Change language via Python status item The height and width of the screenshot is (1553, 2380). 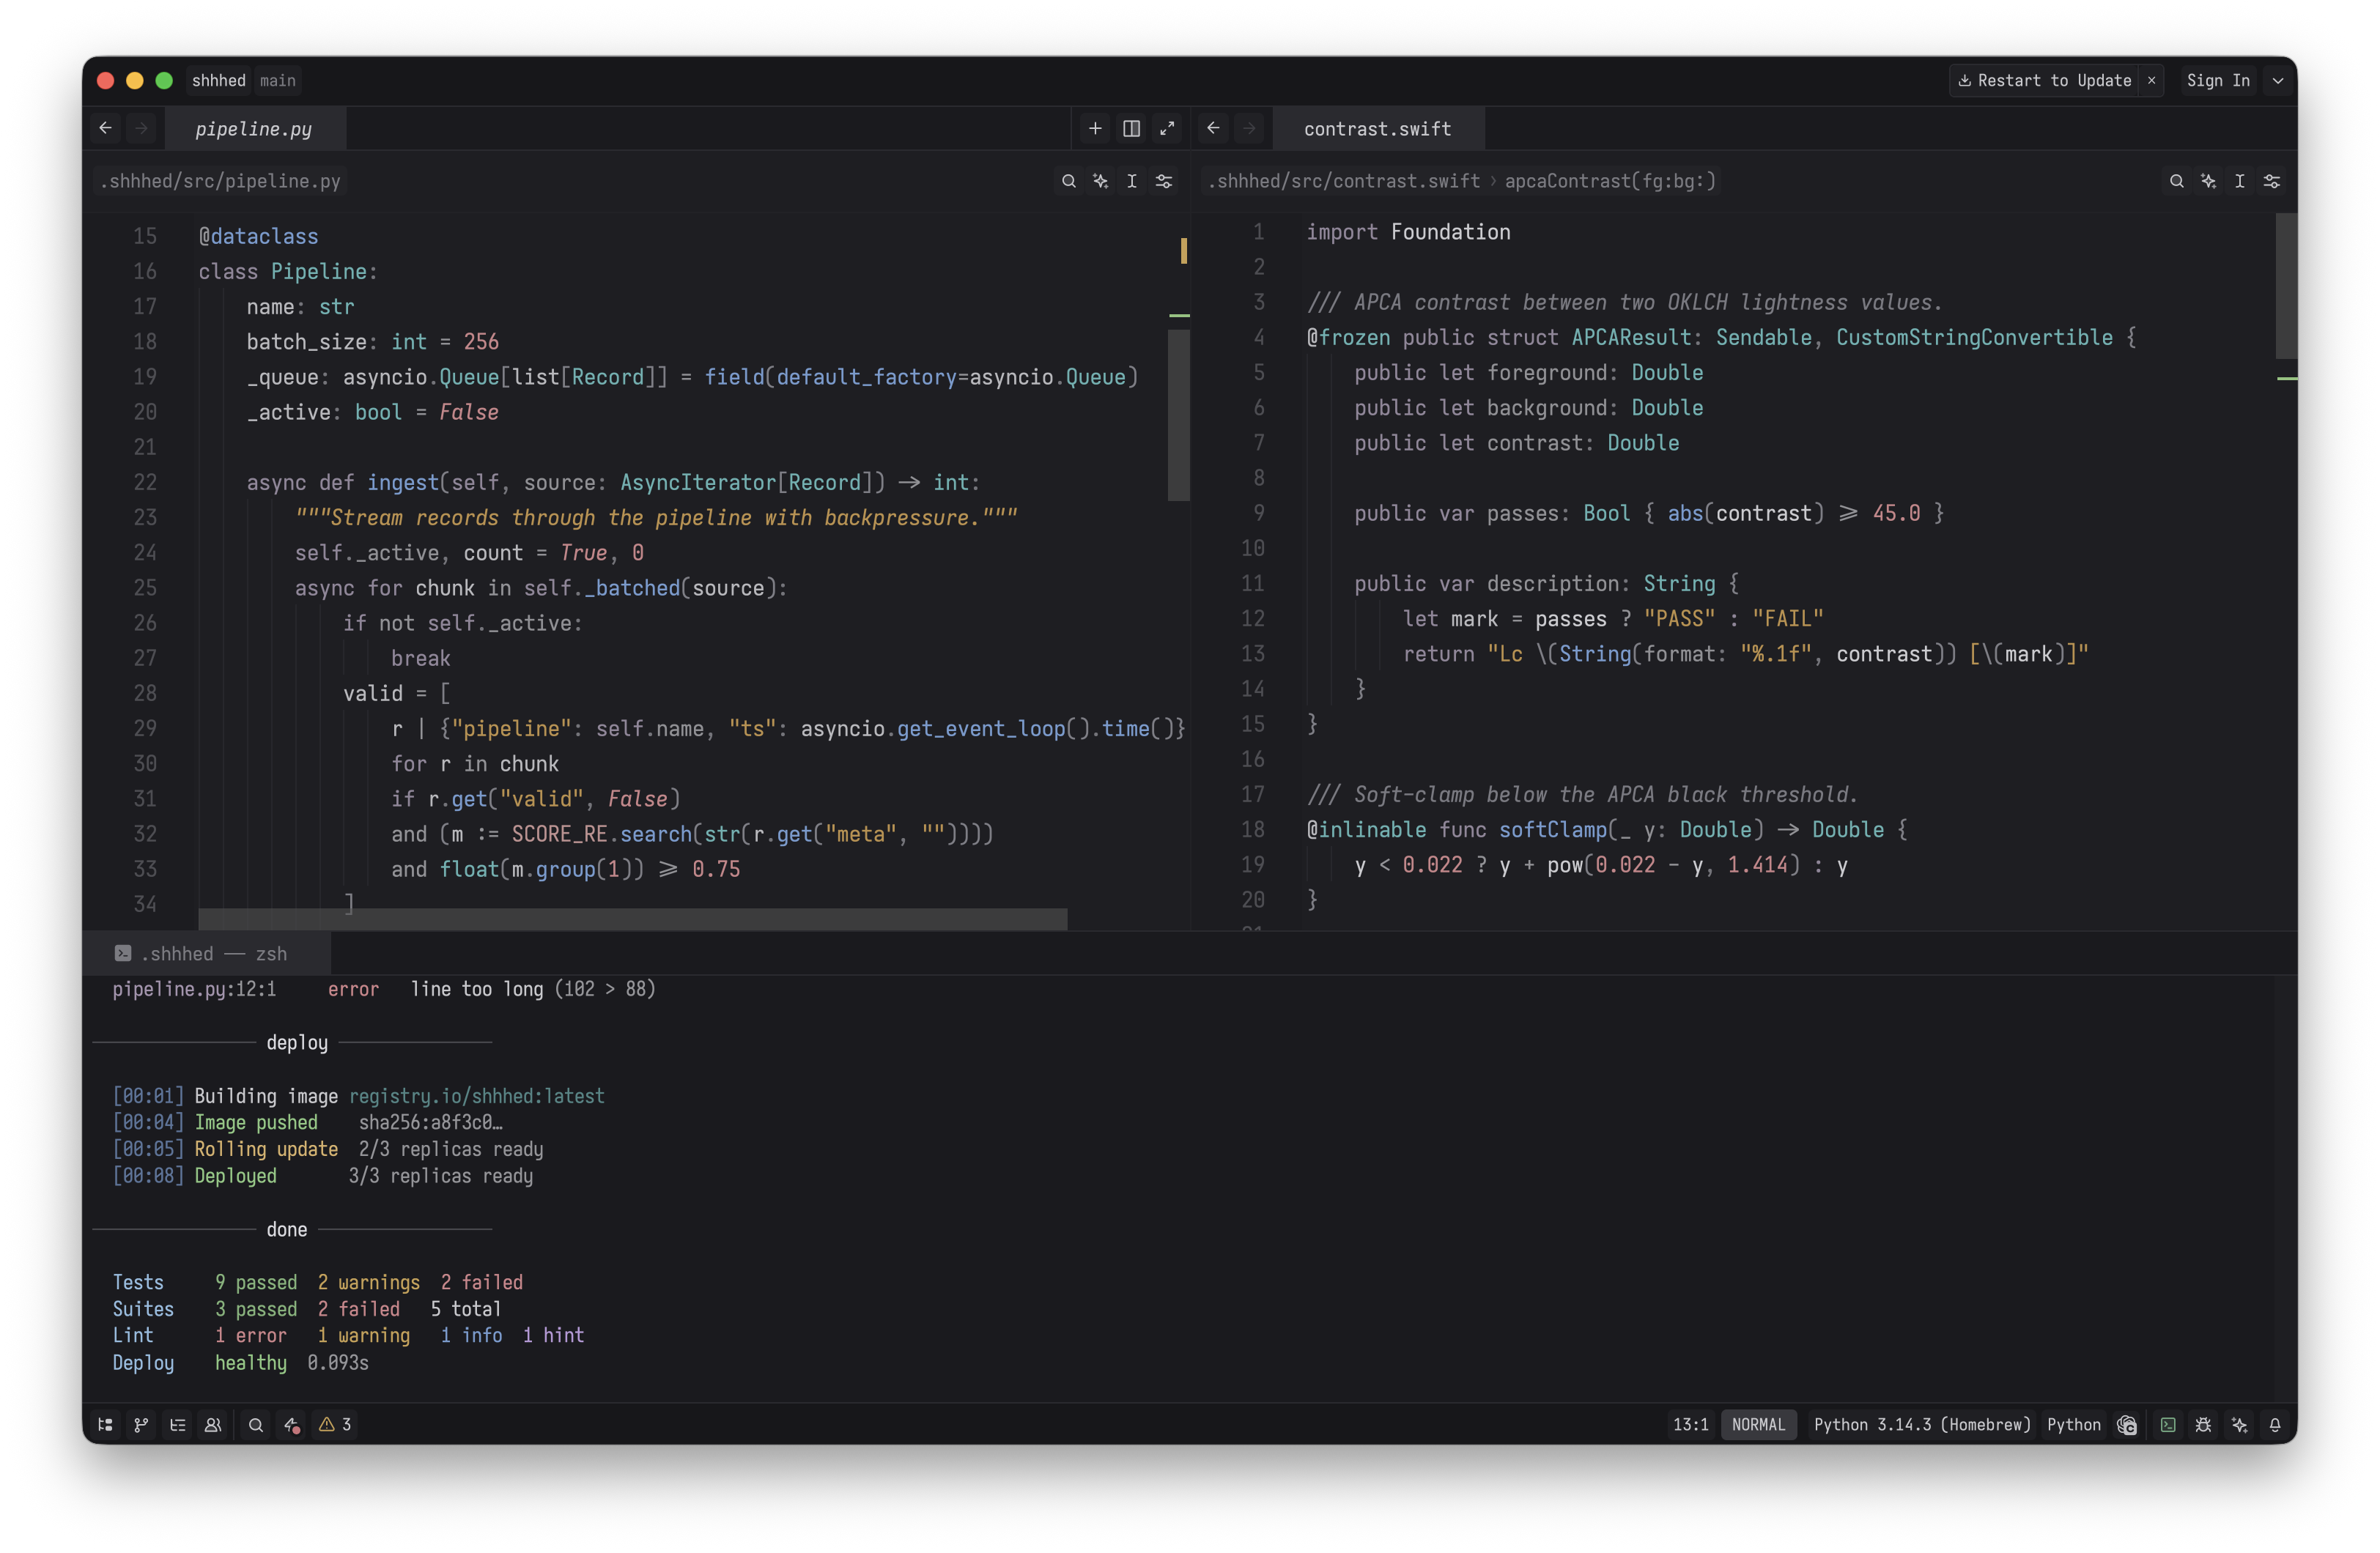2073,1424
